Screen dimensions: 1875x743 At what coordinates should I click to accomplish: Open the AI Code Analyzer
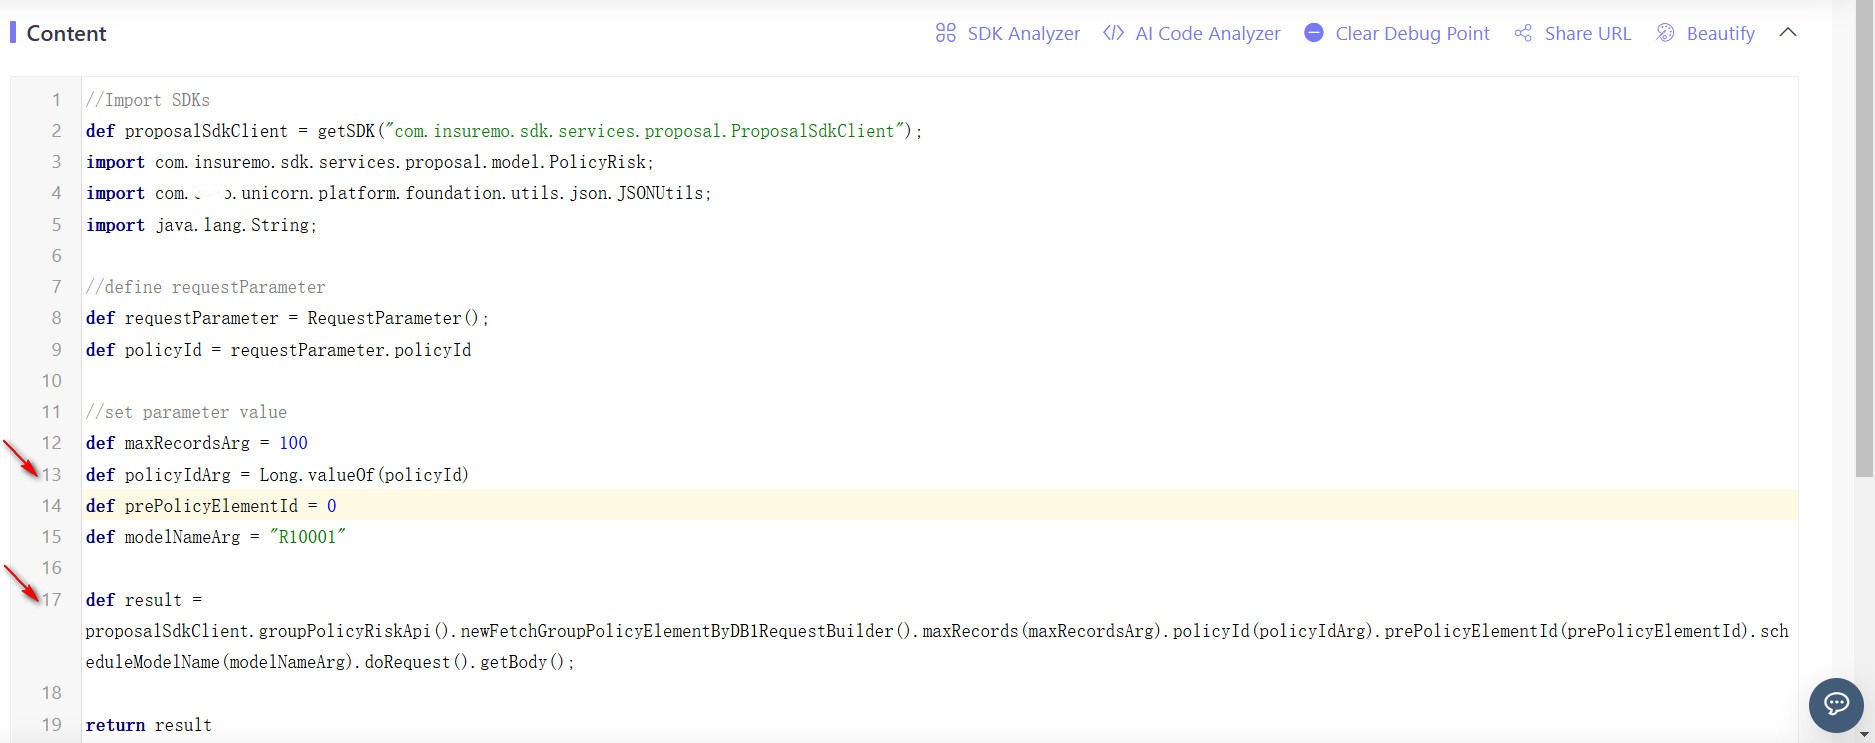pyautogui.click(x=1207, y=33)
